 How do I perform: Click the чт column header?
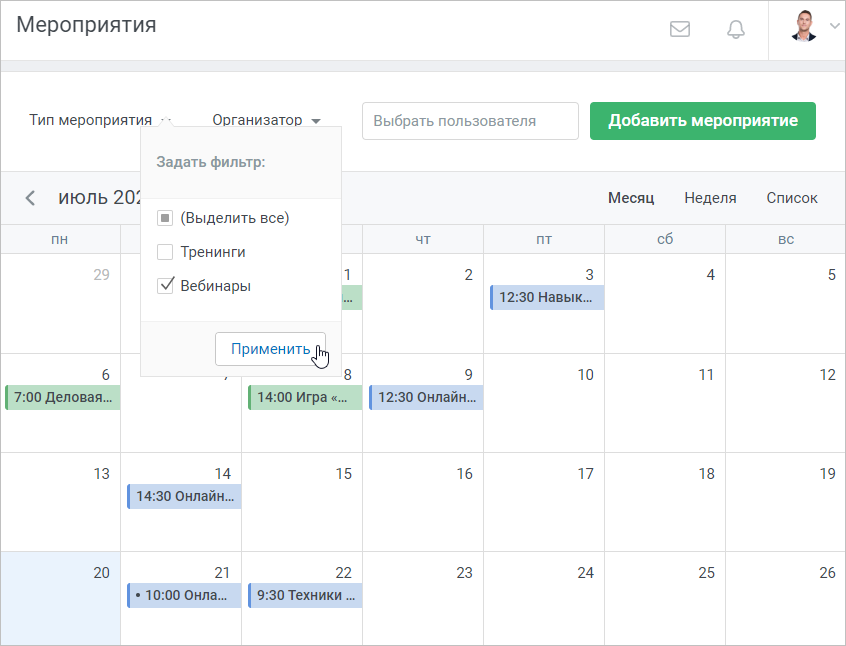(423, 239)
